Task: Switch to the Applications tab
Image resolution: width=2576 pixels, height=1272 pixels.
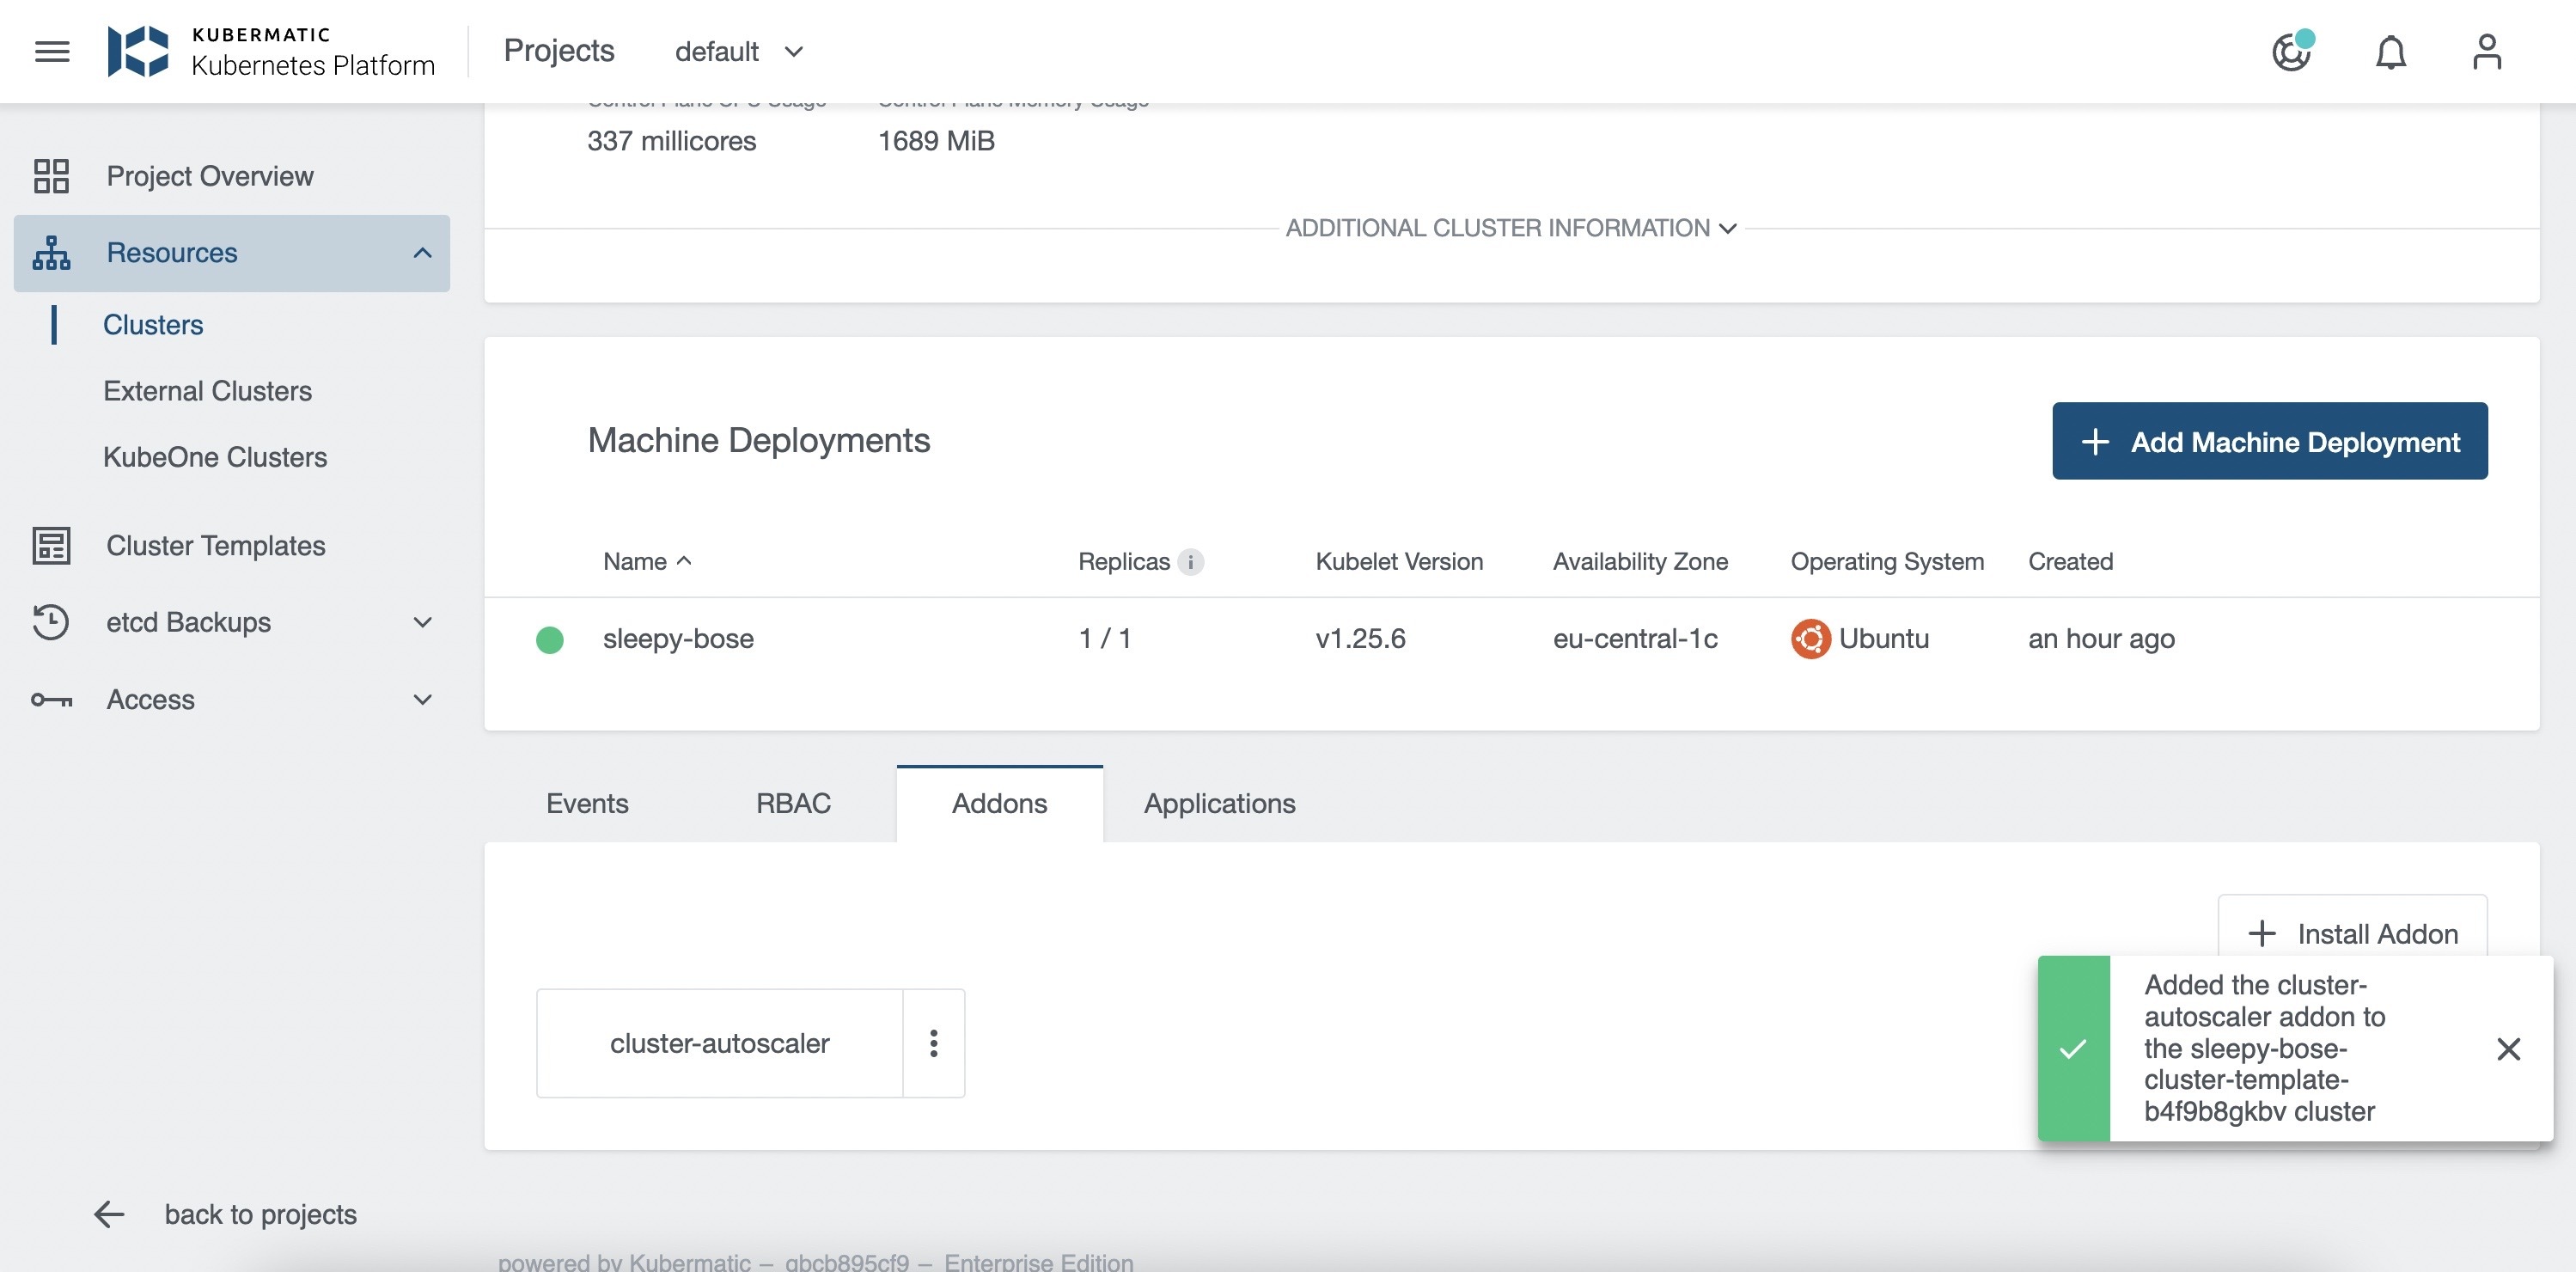Action: pyautogui.click(x=1219, y=803)
